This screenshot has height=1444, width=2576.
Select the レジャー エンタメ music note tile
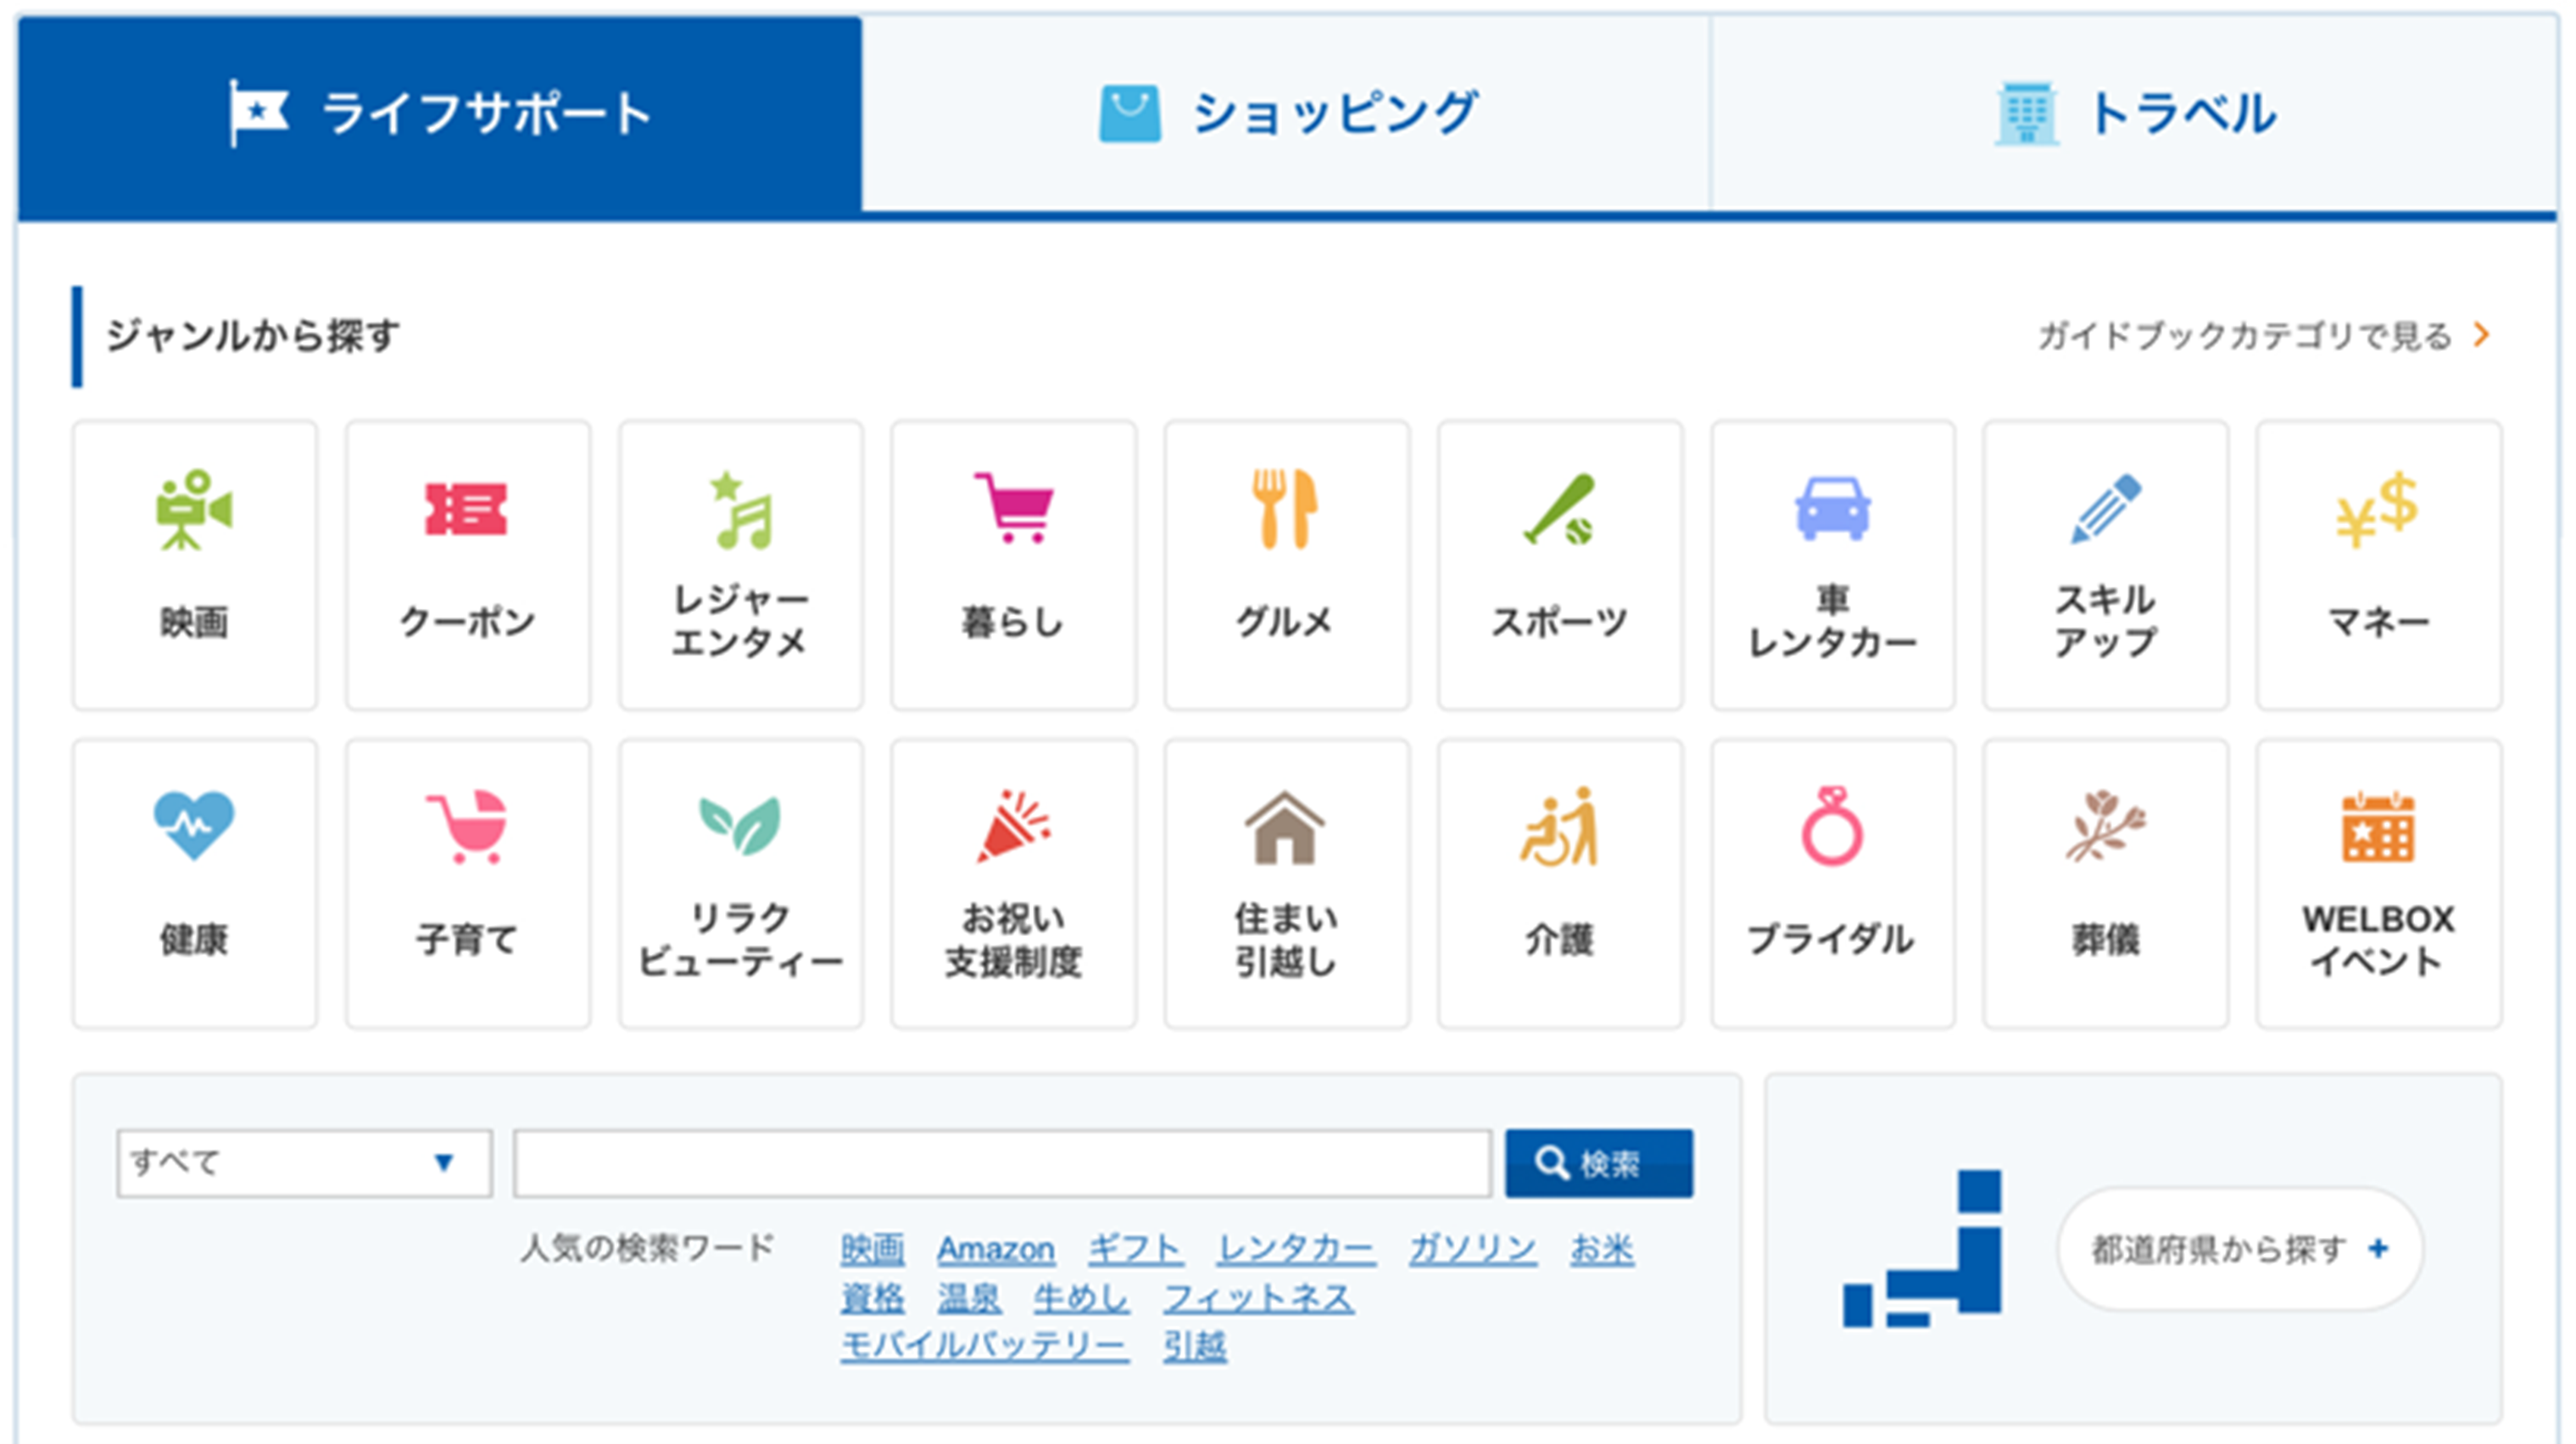pyautogui.click(x=741, y=565)
